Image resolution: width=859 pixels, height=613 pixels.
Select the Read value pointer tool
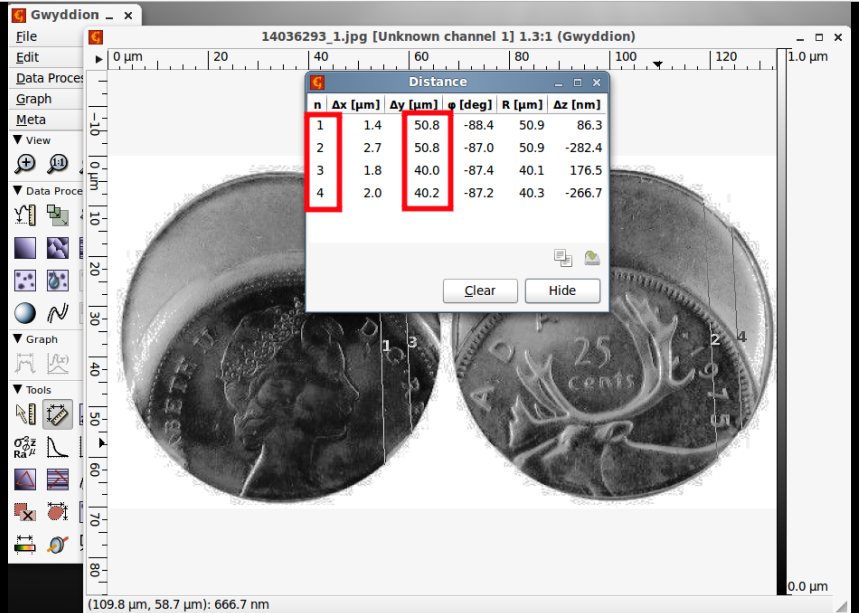point(25,415)
